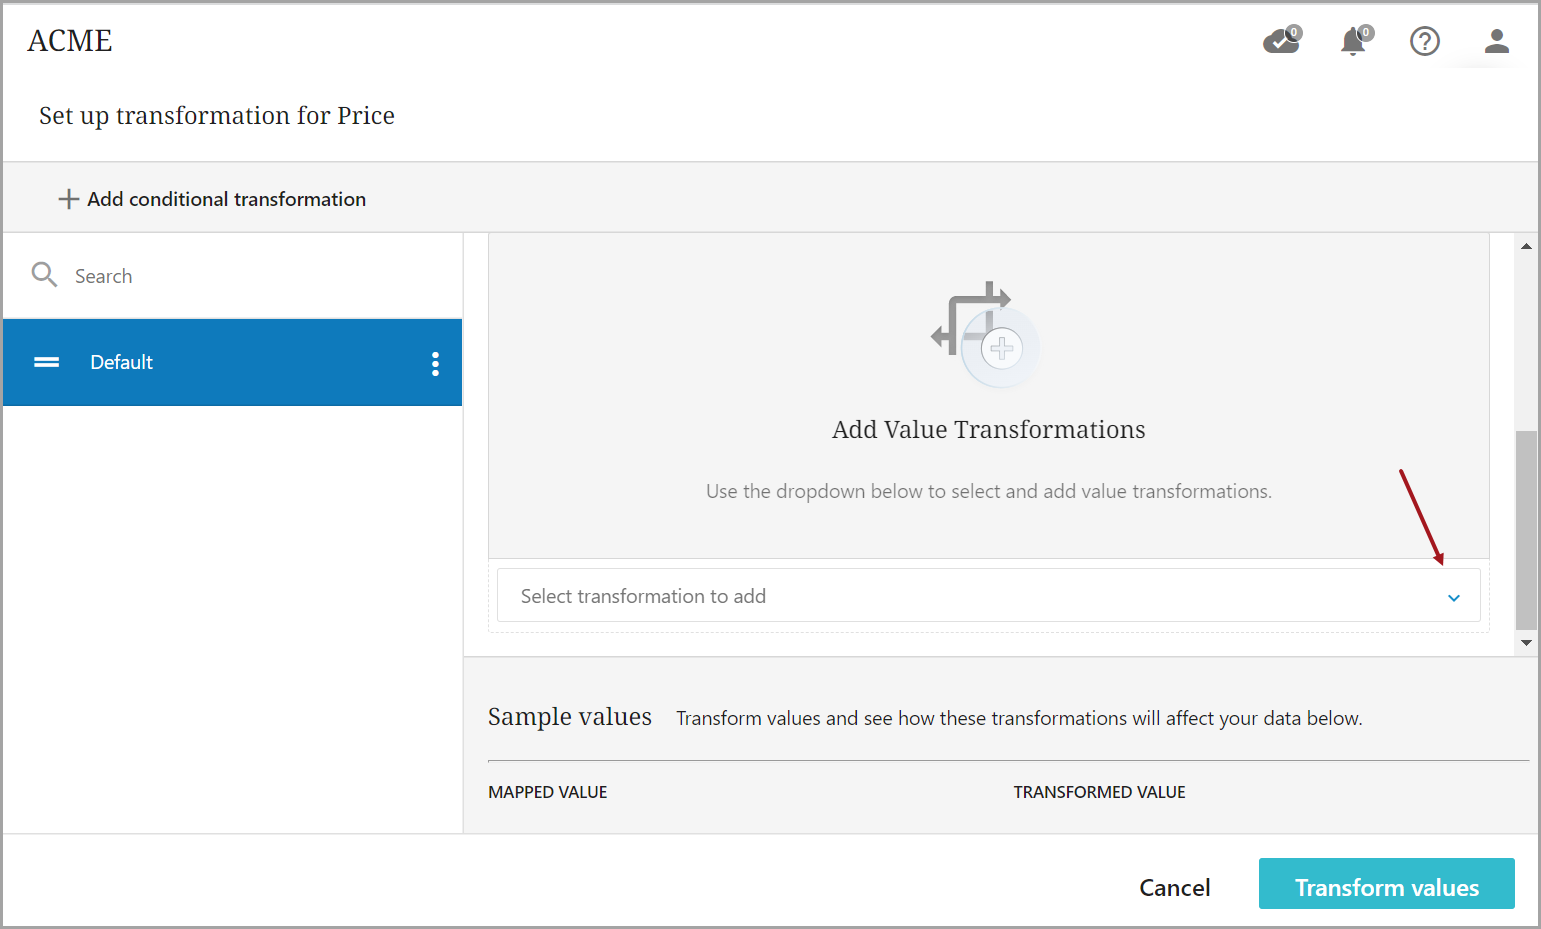Open the three-dot menu on Default
Viewport: 1541px width, 929px height.
coord(435,363)
